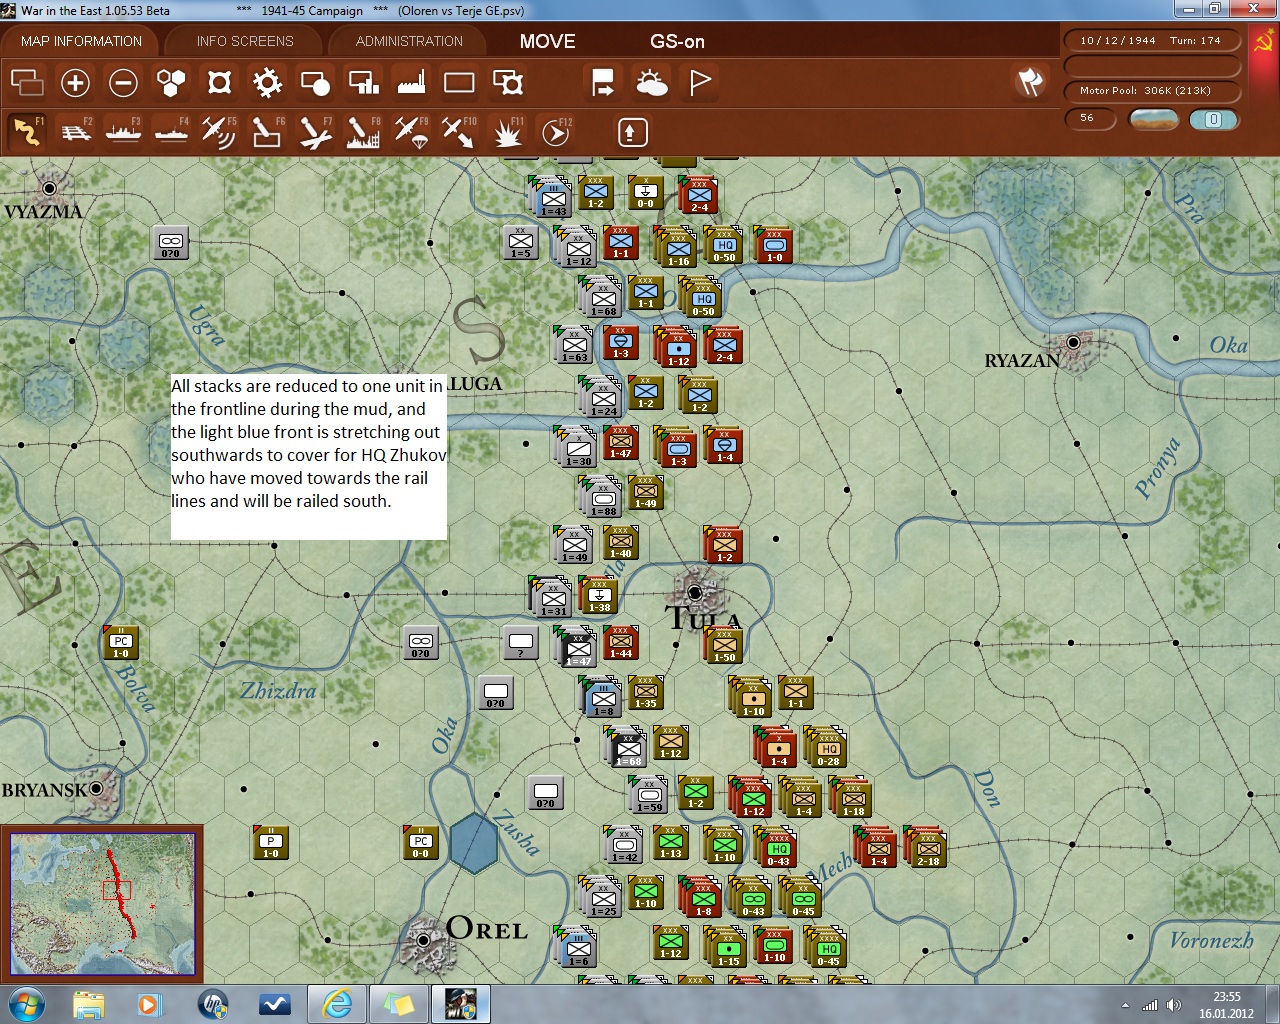Image resolution: width=1280 pixels, height=1024 pixels.
Task: Open the HP taskbar icon
Action: (213, 1004)
